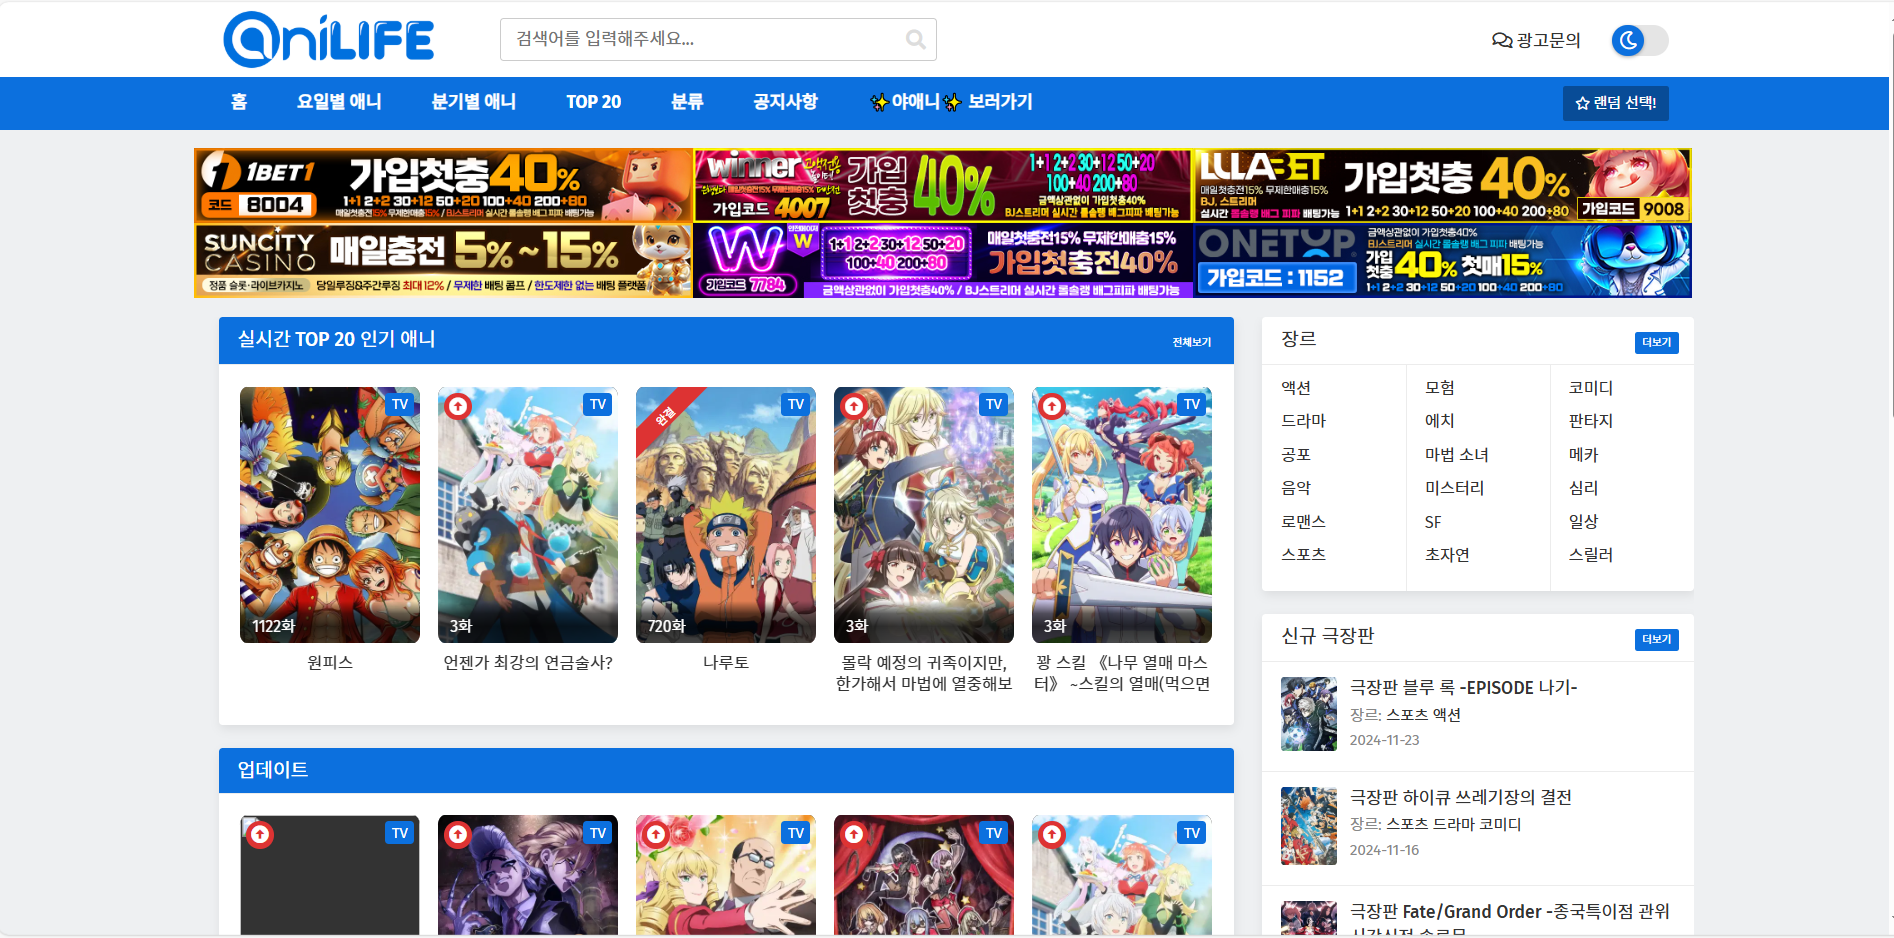Open the 1BET1 code 8004 banner
The image size is (1894, 938).
(444, 185)
